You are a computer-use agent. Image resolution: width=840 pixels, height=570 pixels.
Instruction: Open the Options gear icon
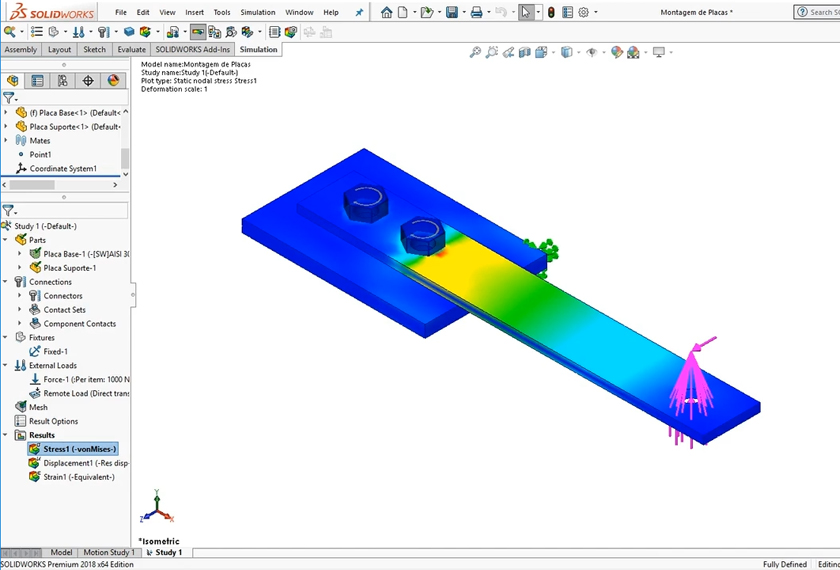[583, 12]
